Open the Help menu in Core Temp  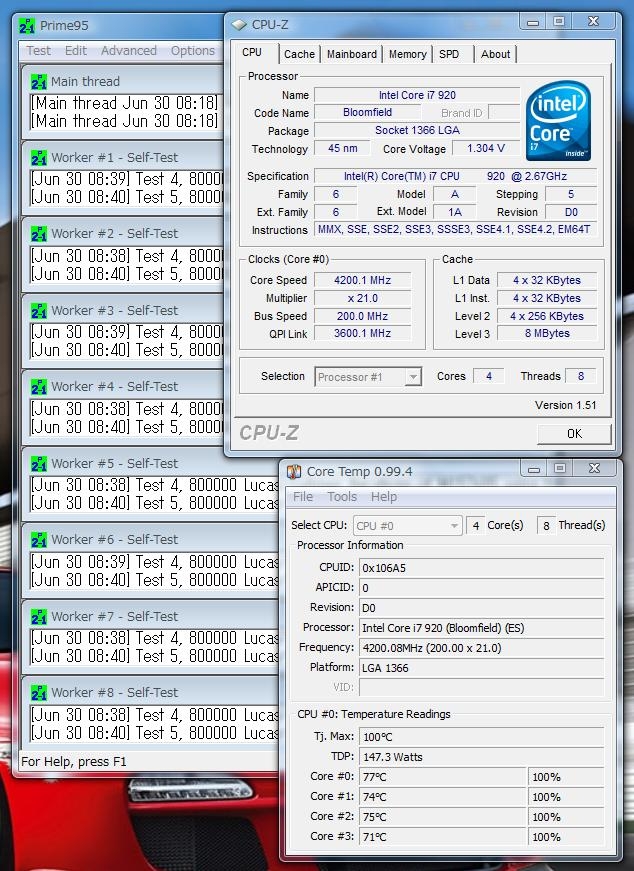[384, 497]
